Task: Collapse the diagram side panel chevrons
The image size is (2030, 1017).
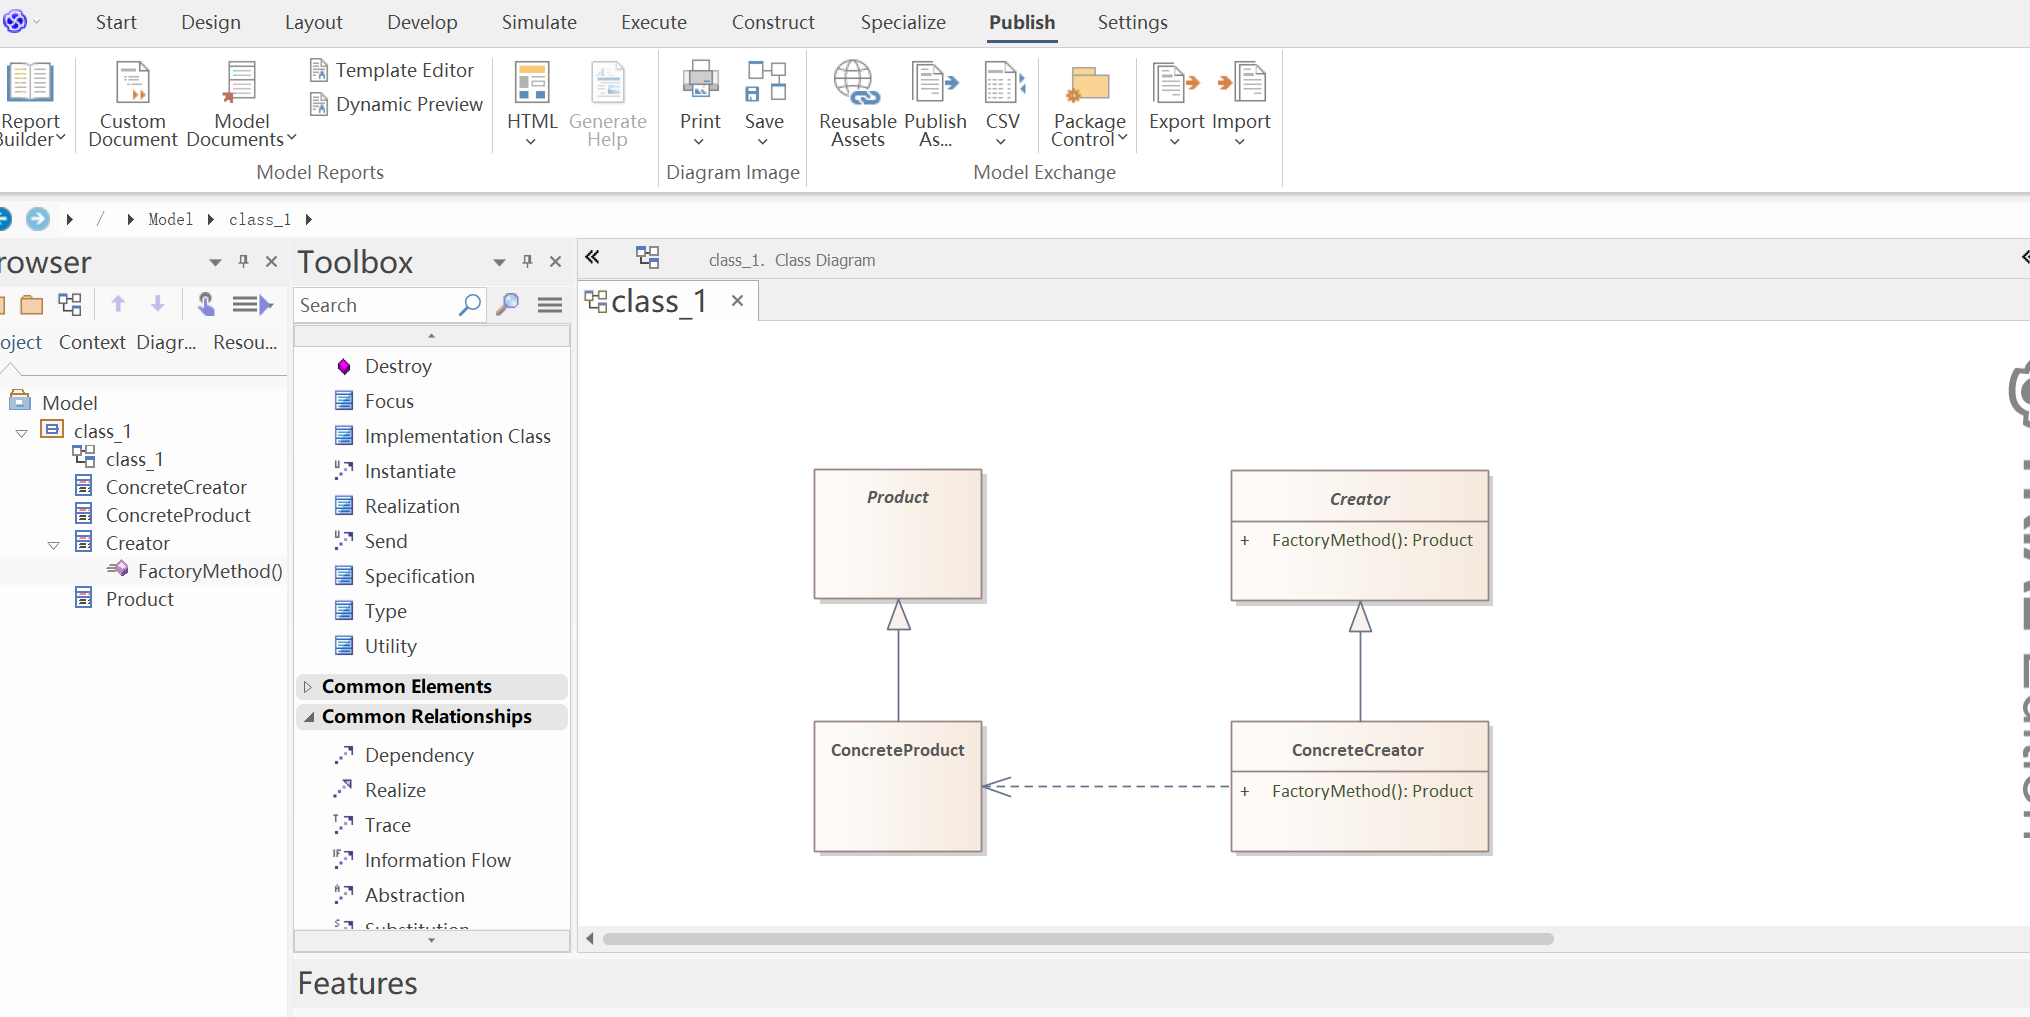Action: pos(592,258)
